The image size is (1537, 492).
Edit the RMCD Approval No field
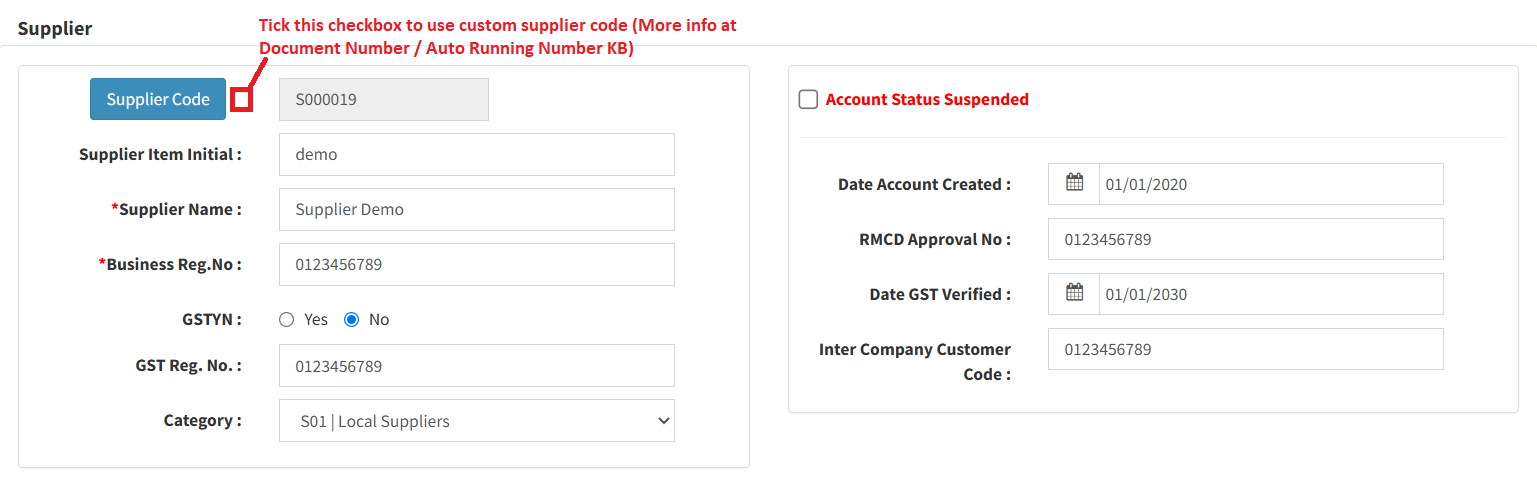(1245, 239)
